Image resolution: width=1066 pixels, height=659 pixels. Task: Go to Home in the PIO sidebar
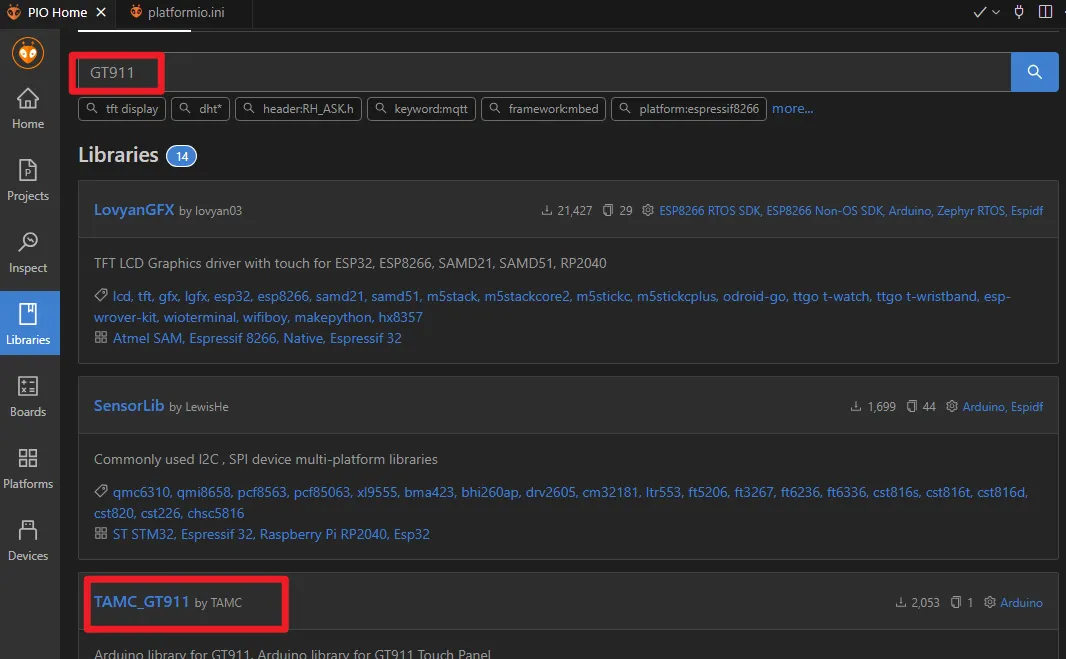[x=28, y=109]
